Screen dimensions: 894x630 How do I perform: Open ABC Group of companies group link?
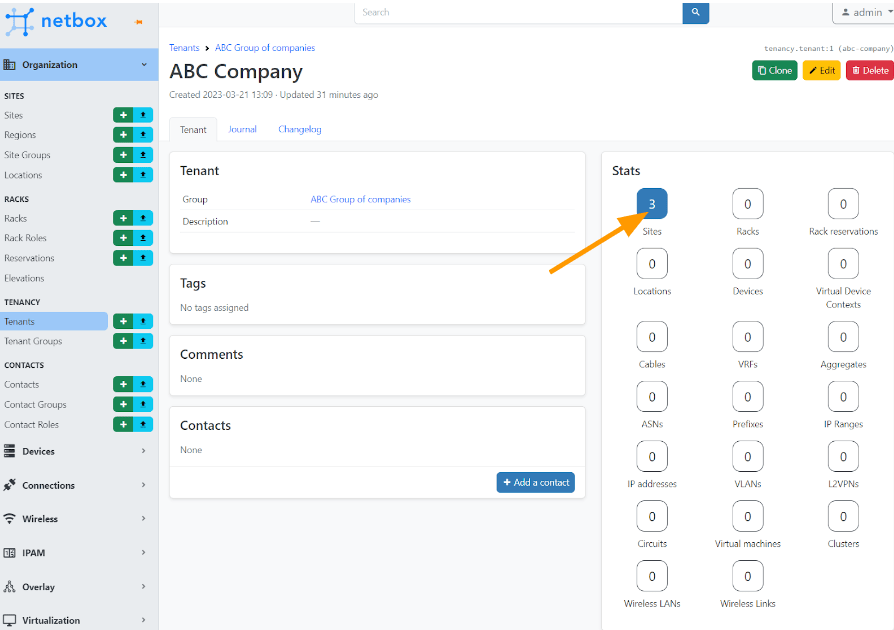(360, 200)
